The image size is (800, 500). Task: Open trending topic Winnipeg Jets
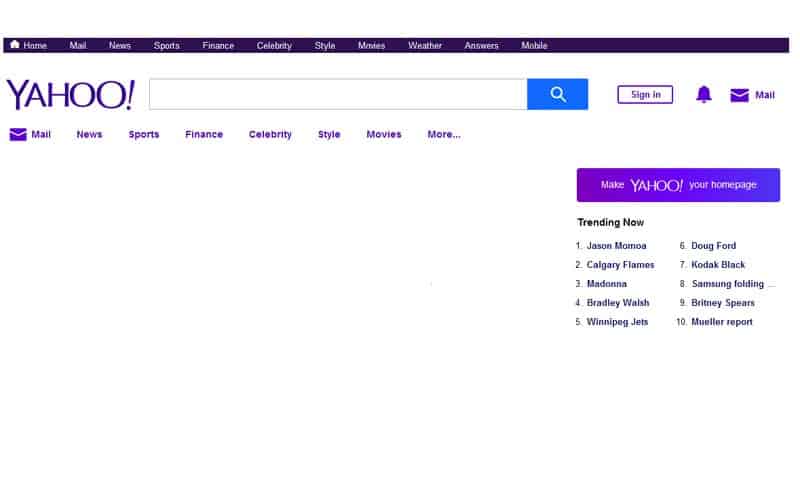617,322
